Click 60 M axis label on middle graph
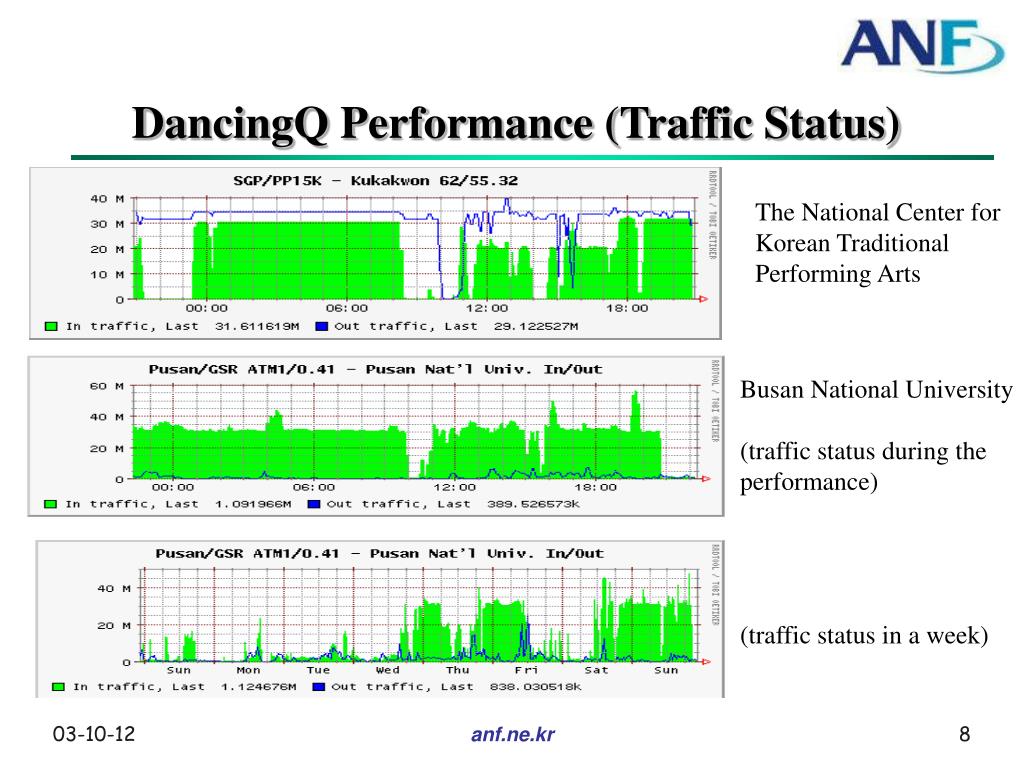Viewport: 1024px width, 768px height. 107,386
